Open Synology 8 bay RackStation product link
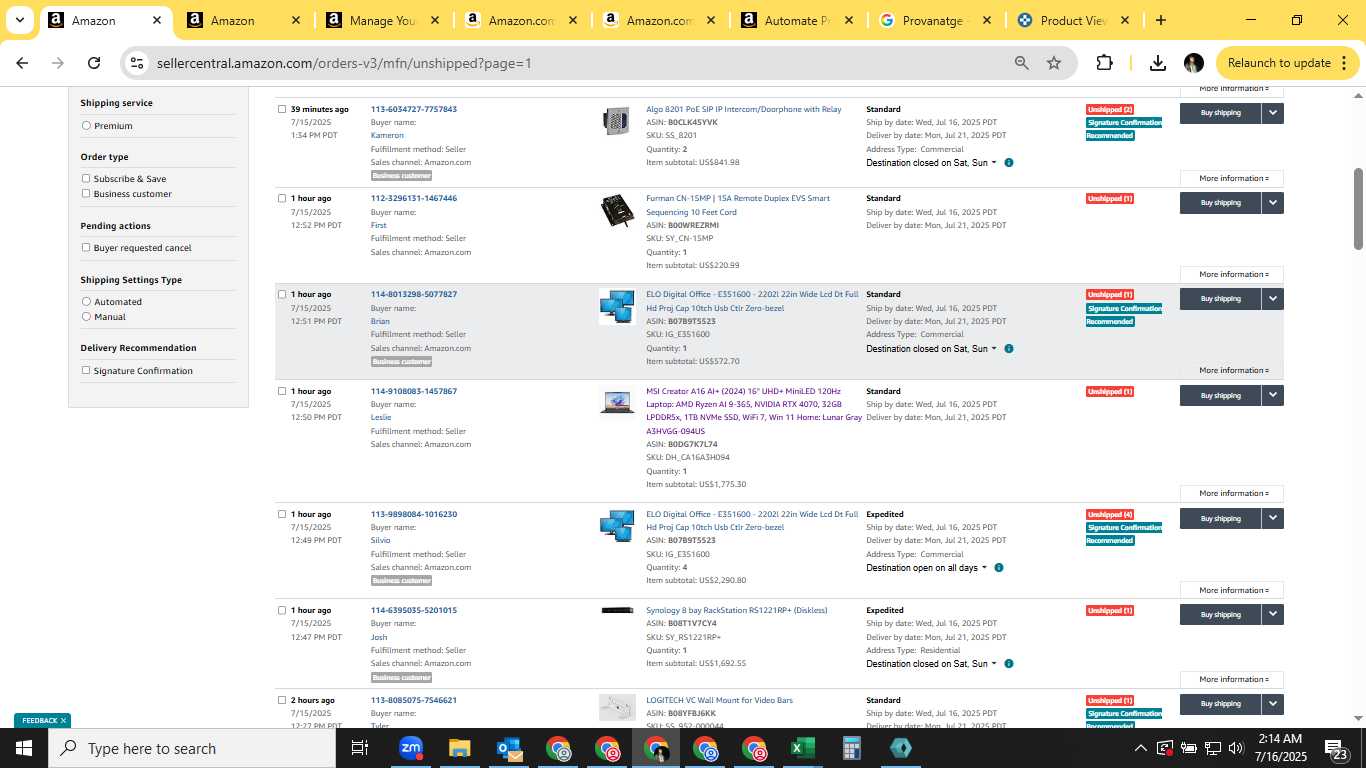The width and height of the screenshot is (1366, 768). tap(737, 611)
